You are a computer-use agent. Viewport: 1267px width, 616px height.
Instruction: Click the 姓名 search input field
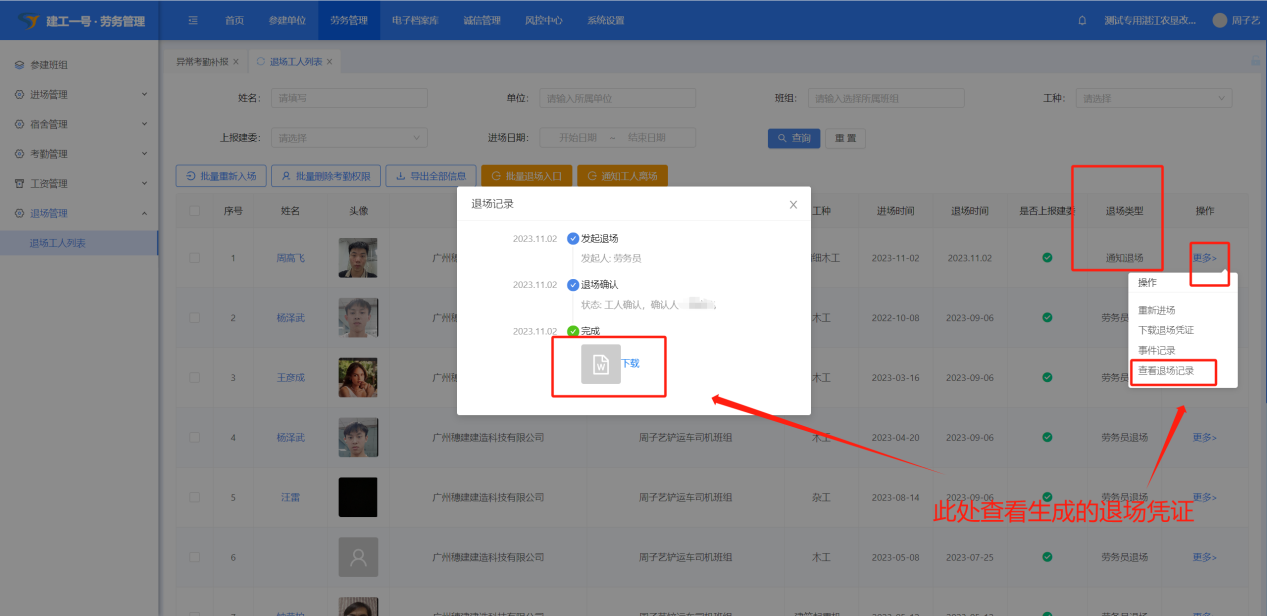coord(349,98)
